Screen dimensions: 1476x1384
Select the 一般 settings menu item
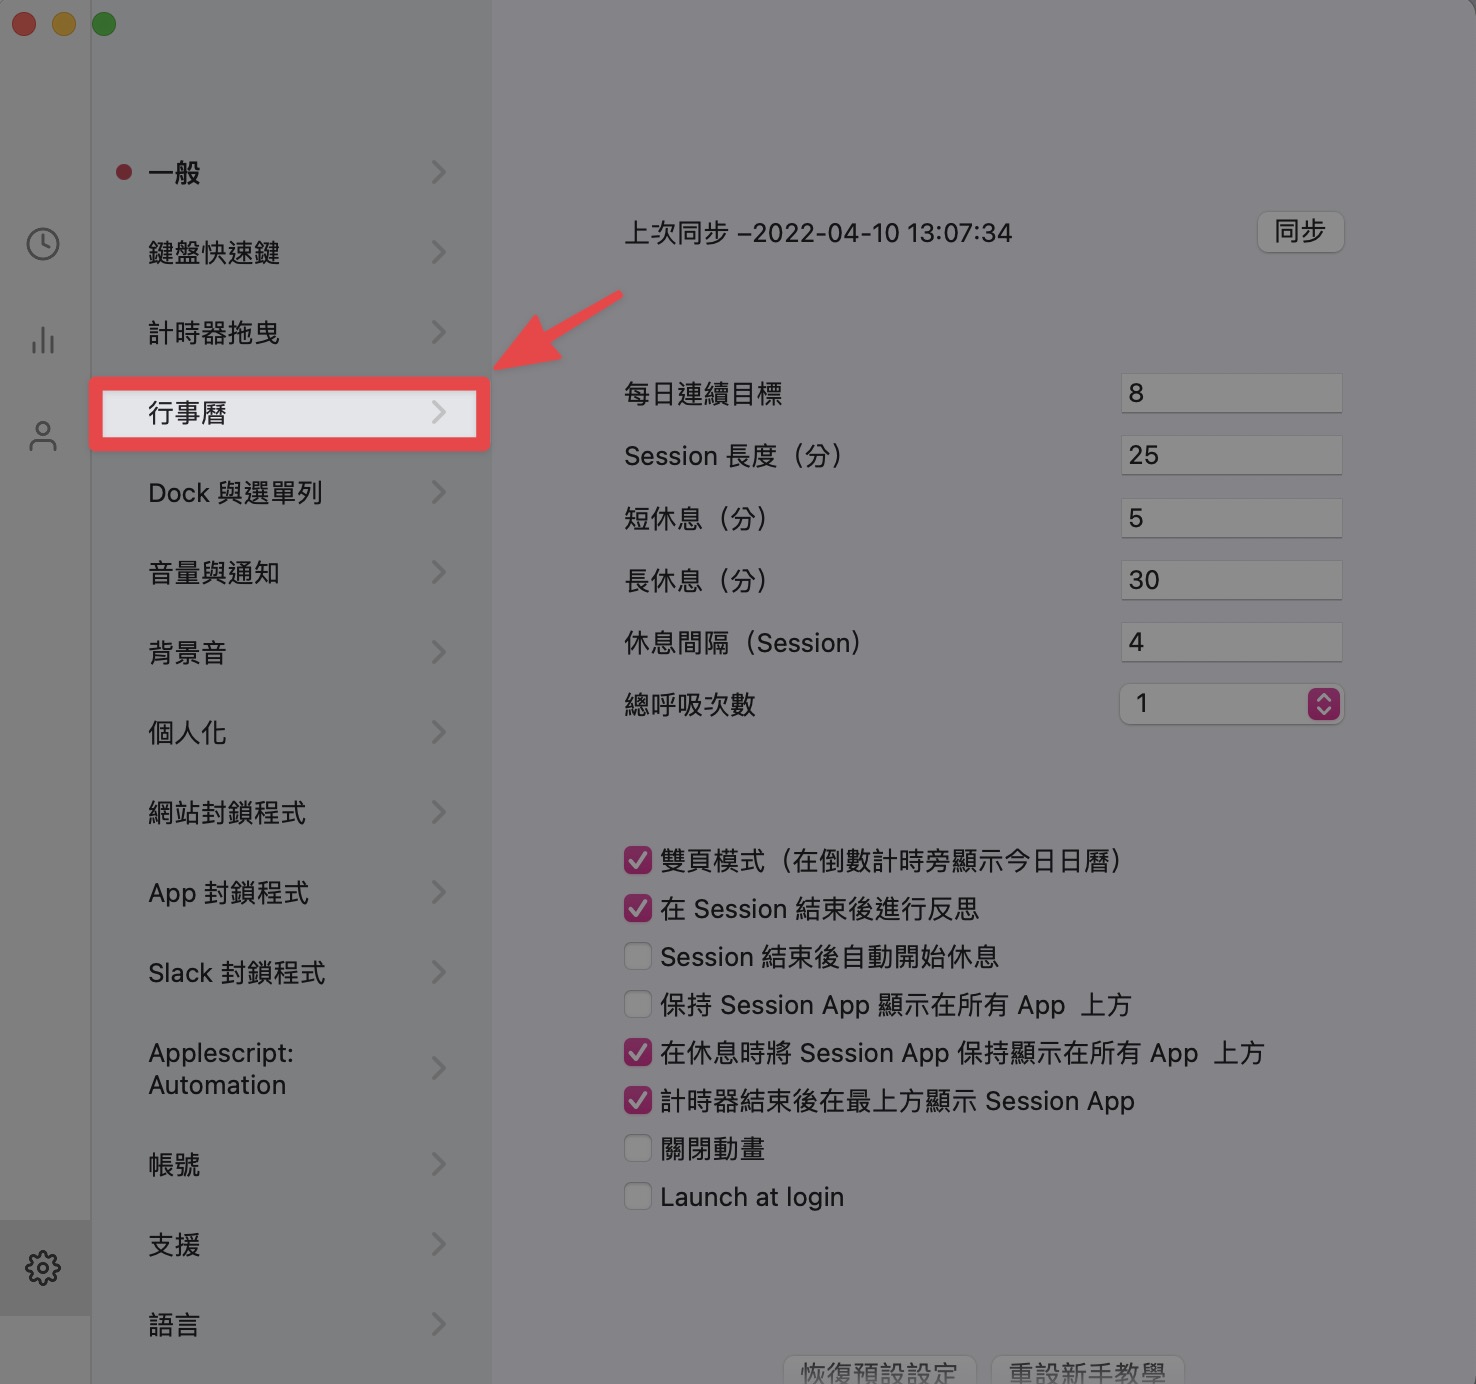(x=290, y=173)
